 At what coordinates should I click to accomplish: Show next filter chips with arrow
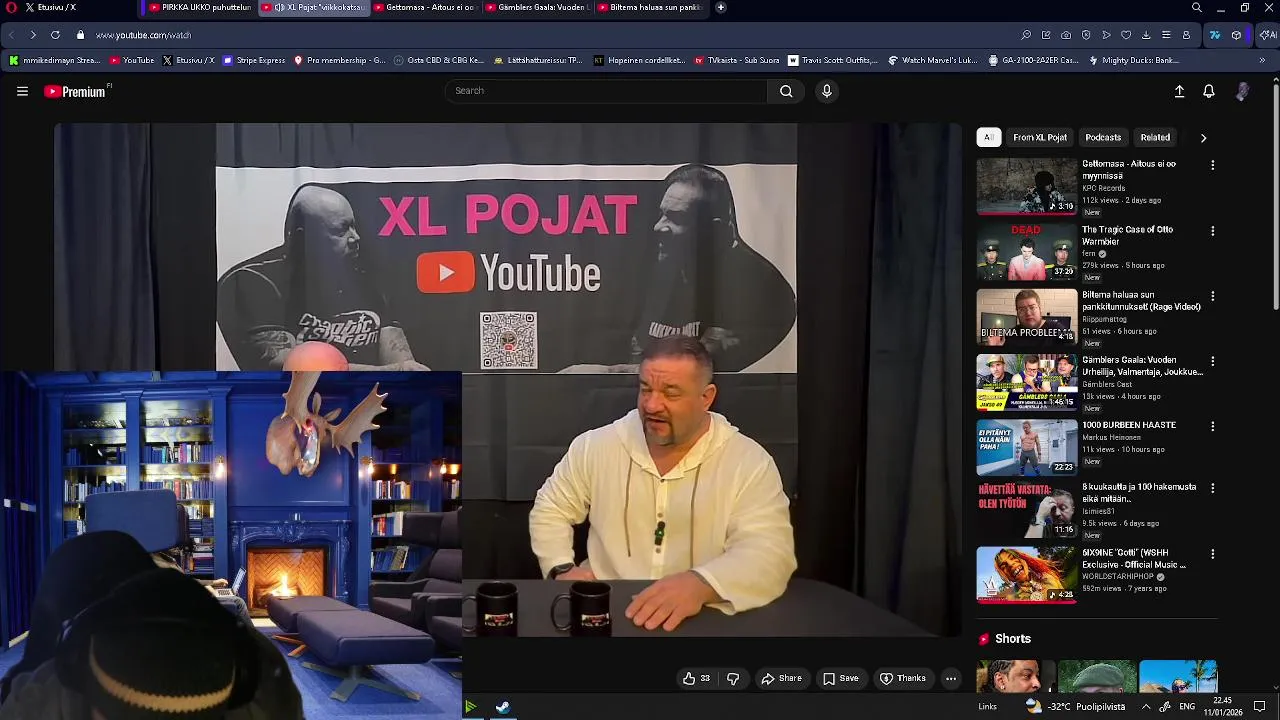pos(1203,138)
